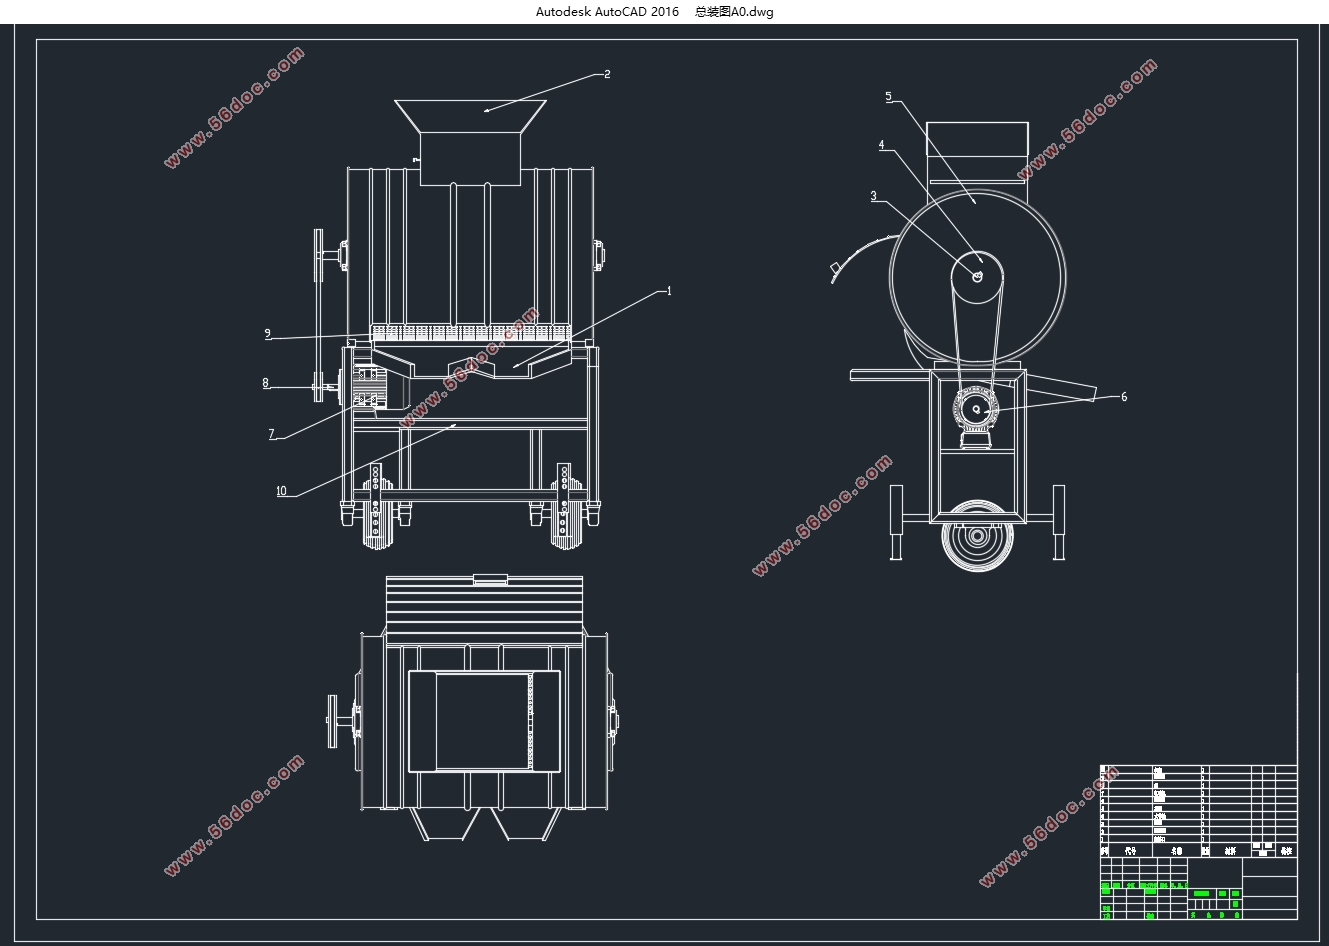
Task: Click the belt pulley left of front view
Action: coord(319,315)
